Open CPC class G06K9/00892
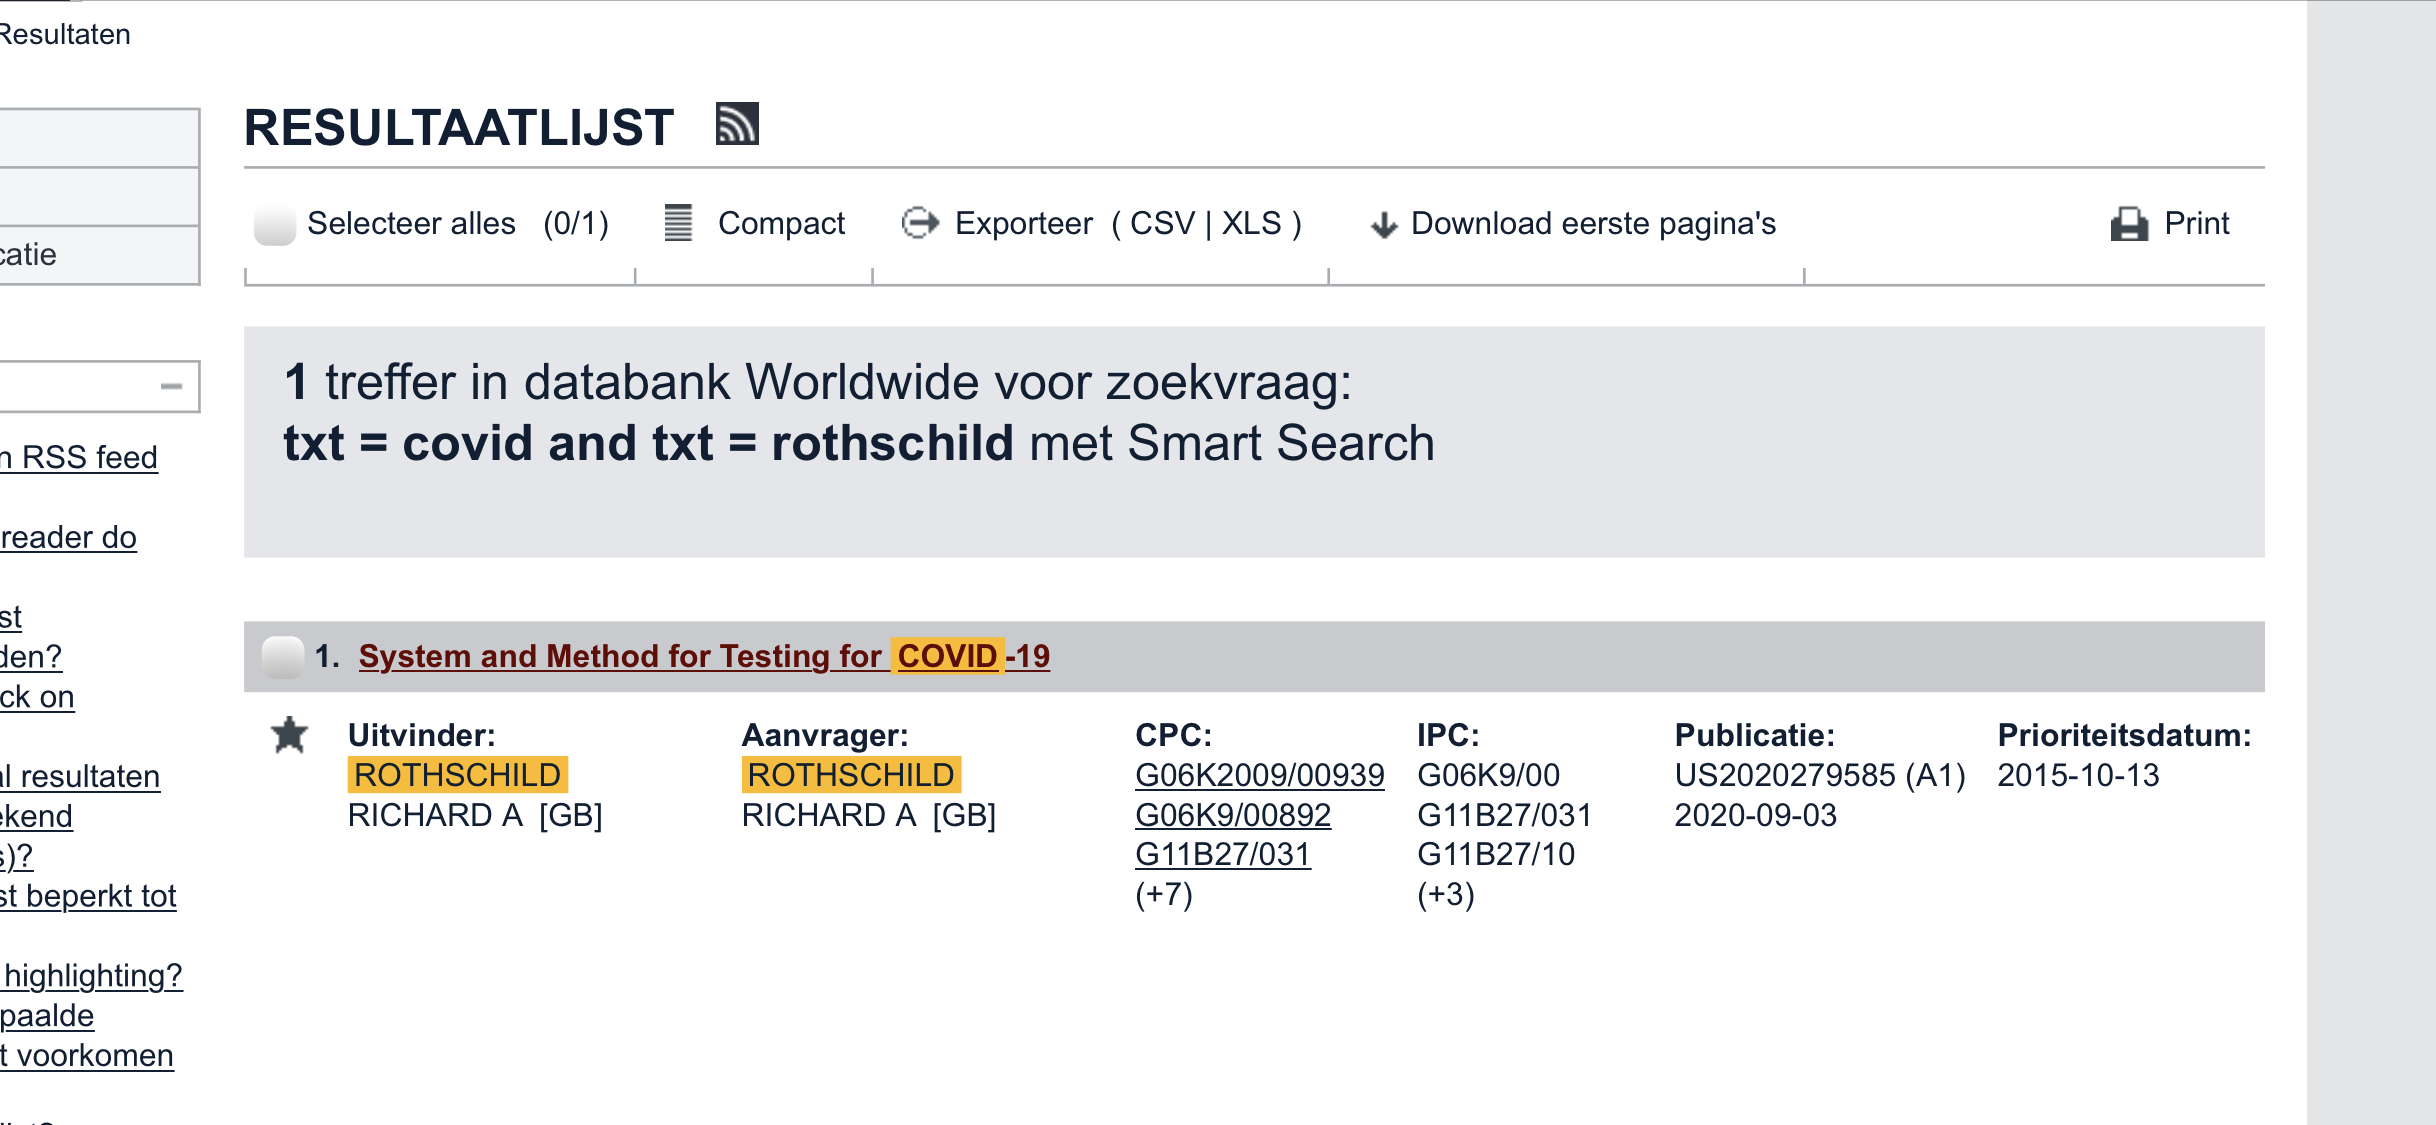 1232,815
